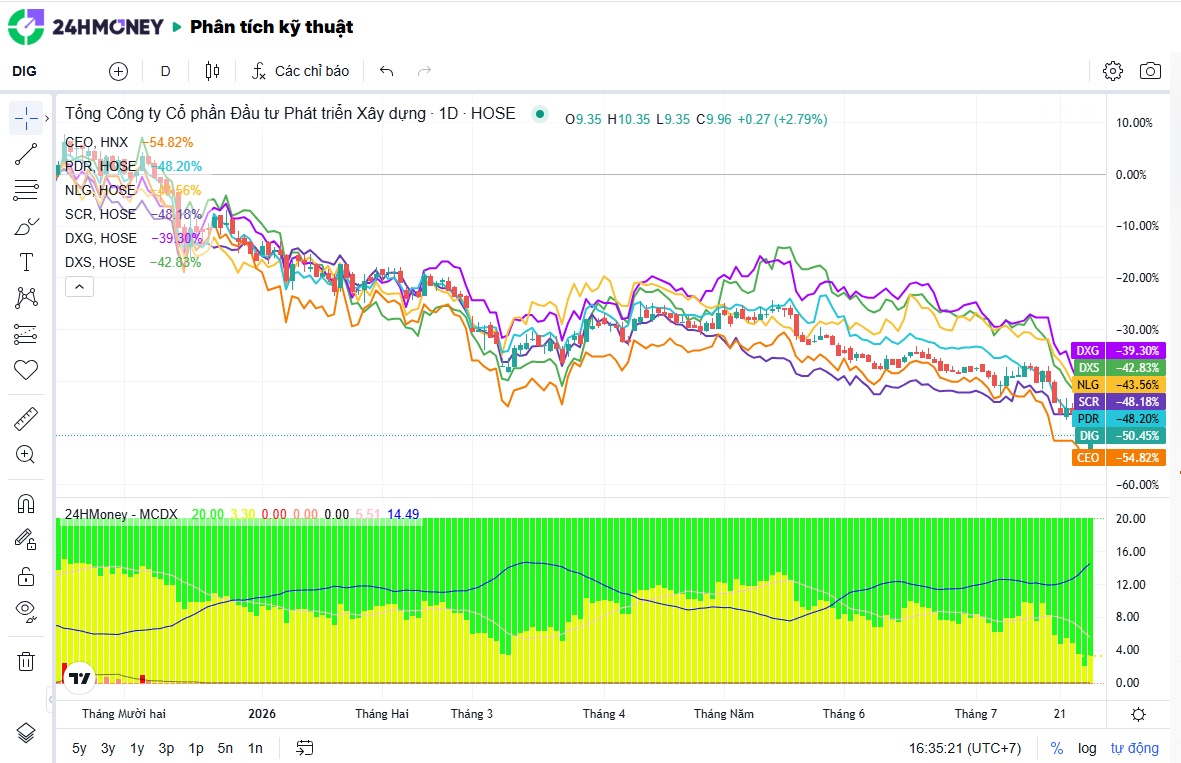Select the text annotation tool
Image resolution: width=1181 pixels, height=763 pixels.
26,262
